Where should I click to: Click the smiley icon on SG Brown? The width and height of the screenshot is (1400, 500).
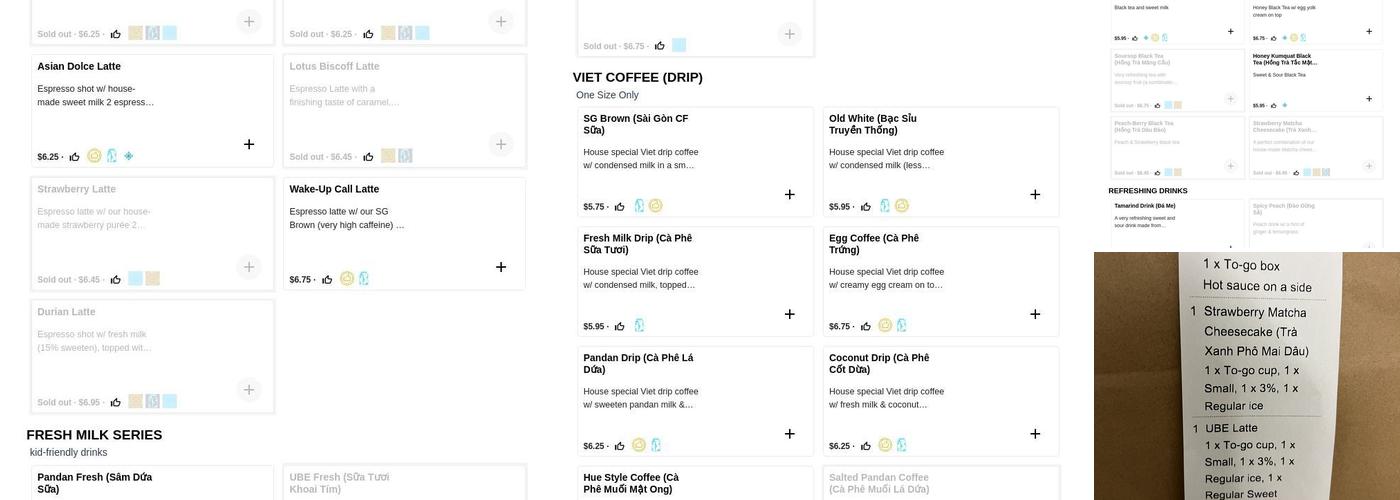[x=656, y=206]
